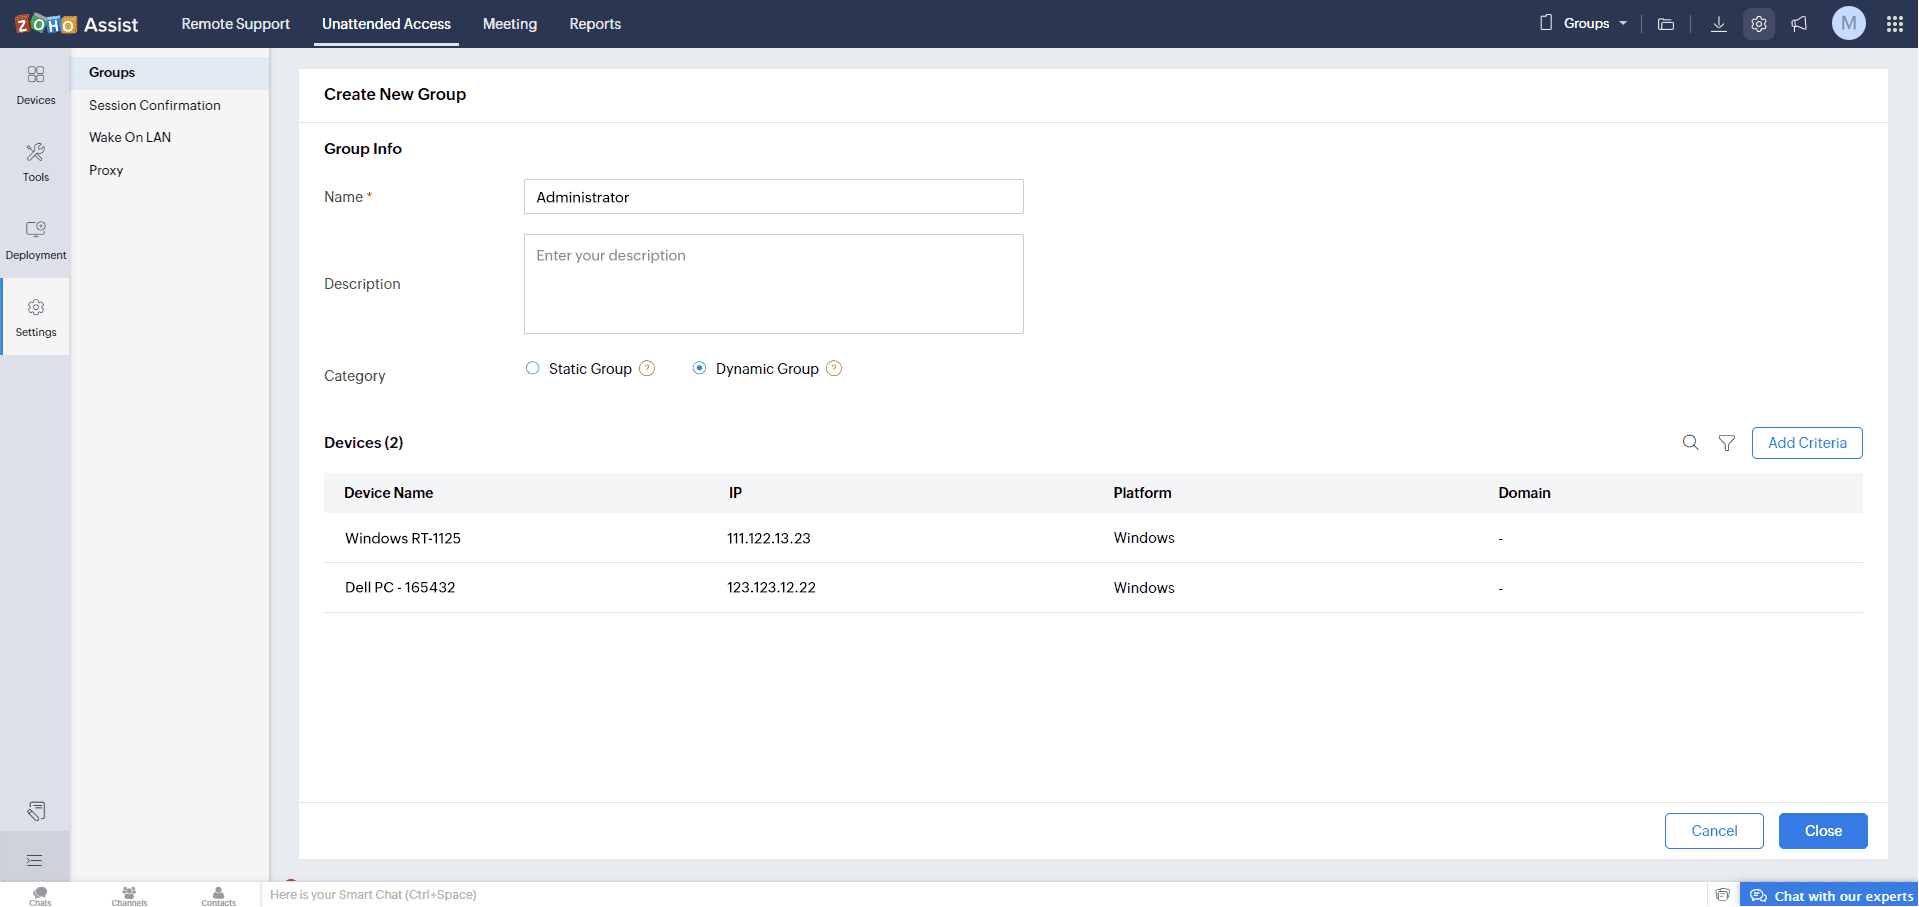Select the Static Group radio button
This screenshot has width=1919, height=907.
click(533, 369)
